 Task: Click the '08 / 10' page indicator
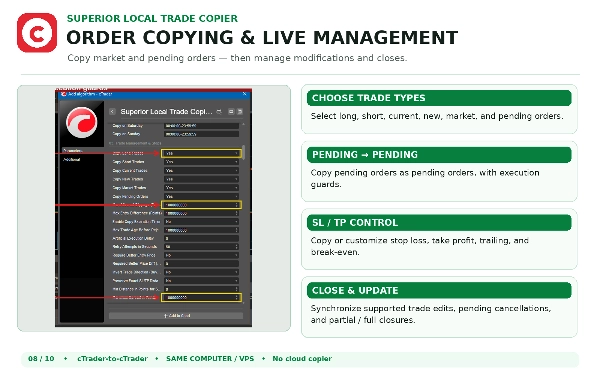coord(41,359)
